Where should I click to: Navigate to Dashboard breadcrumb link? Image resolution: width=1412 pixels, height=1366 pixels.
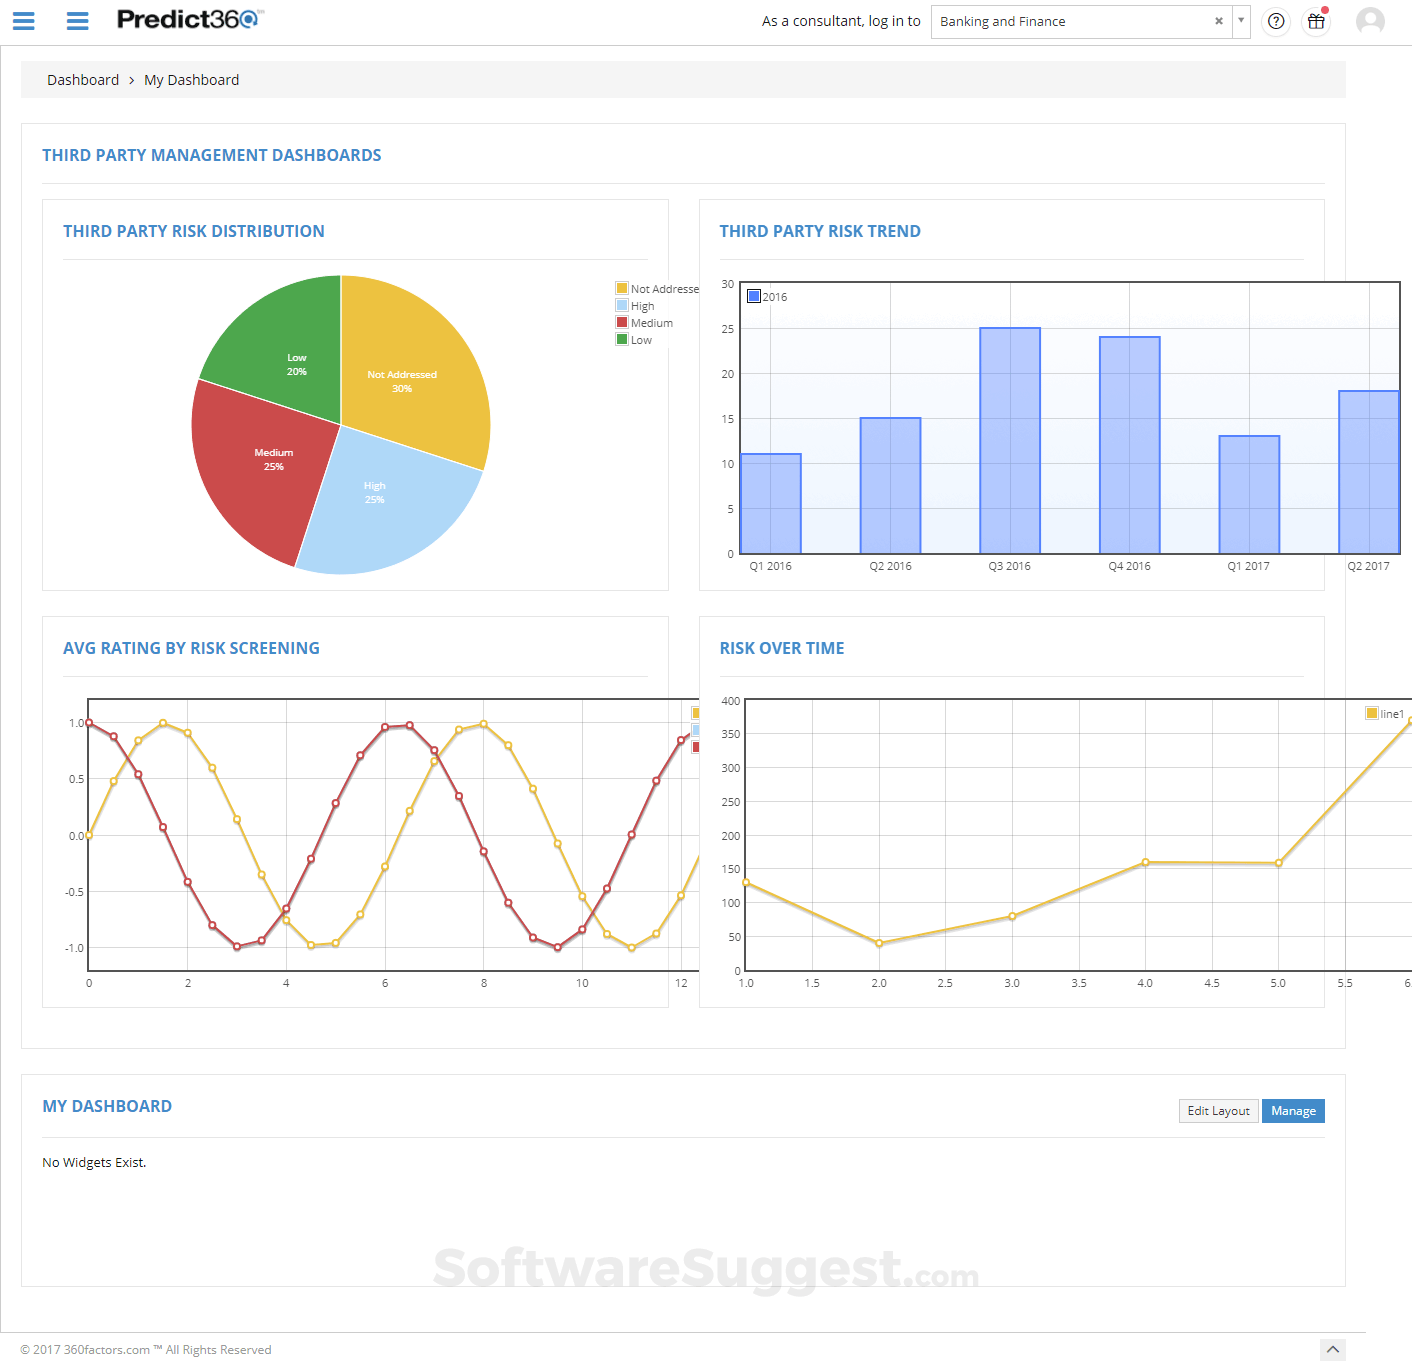[x=83, y=79]
